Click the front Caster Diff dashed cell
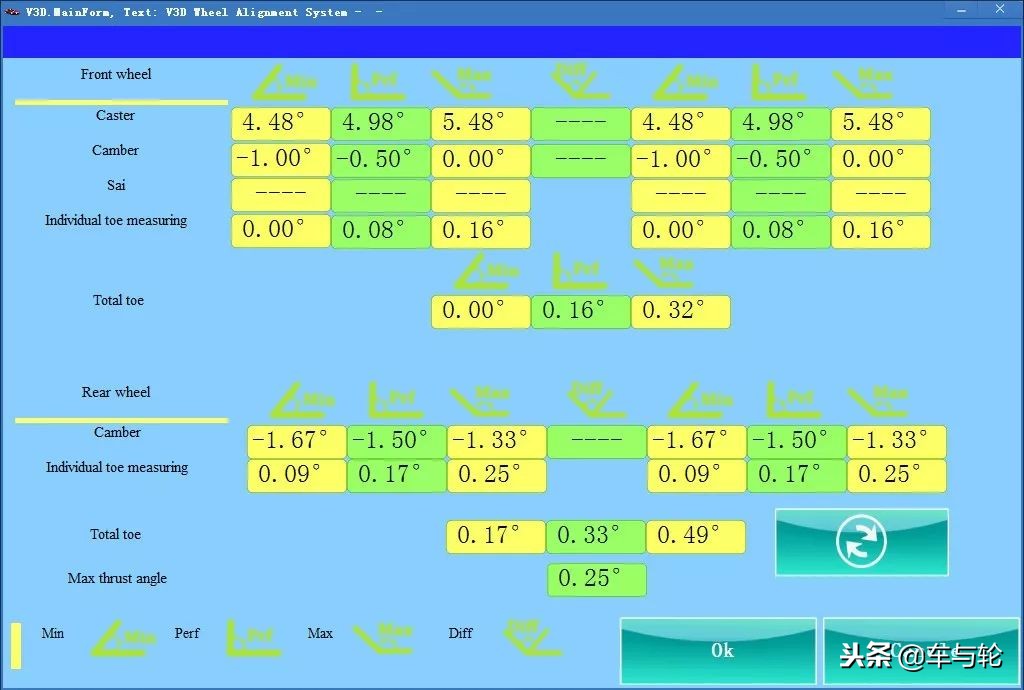The image size is (1024, 690). click(x=581, y=123)
